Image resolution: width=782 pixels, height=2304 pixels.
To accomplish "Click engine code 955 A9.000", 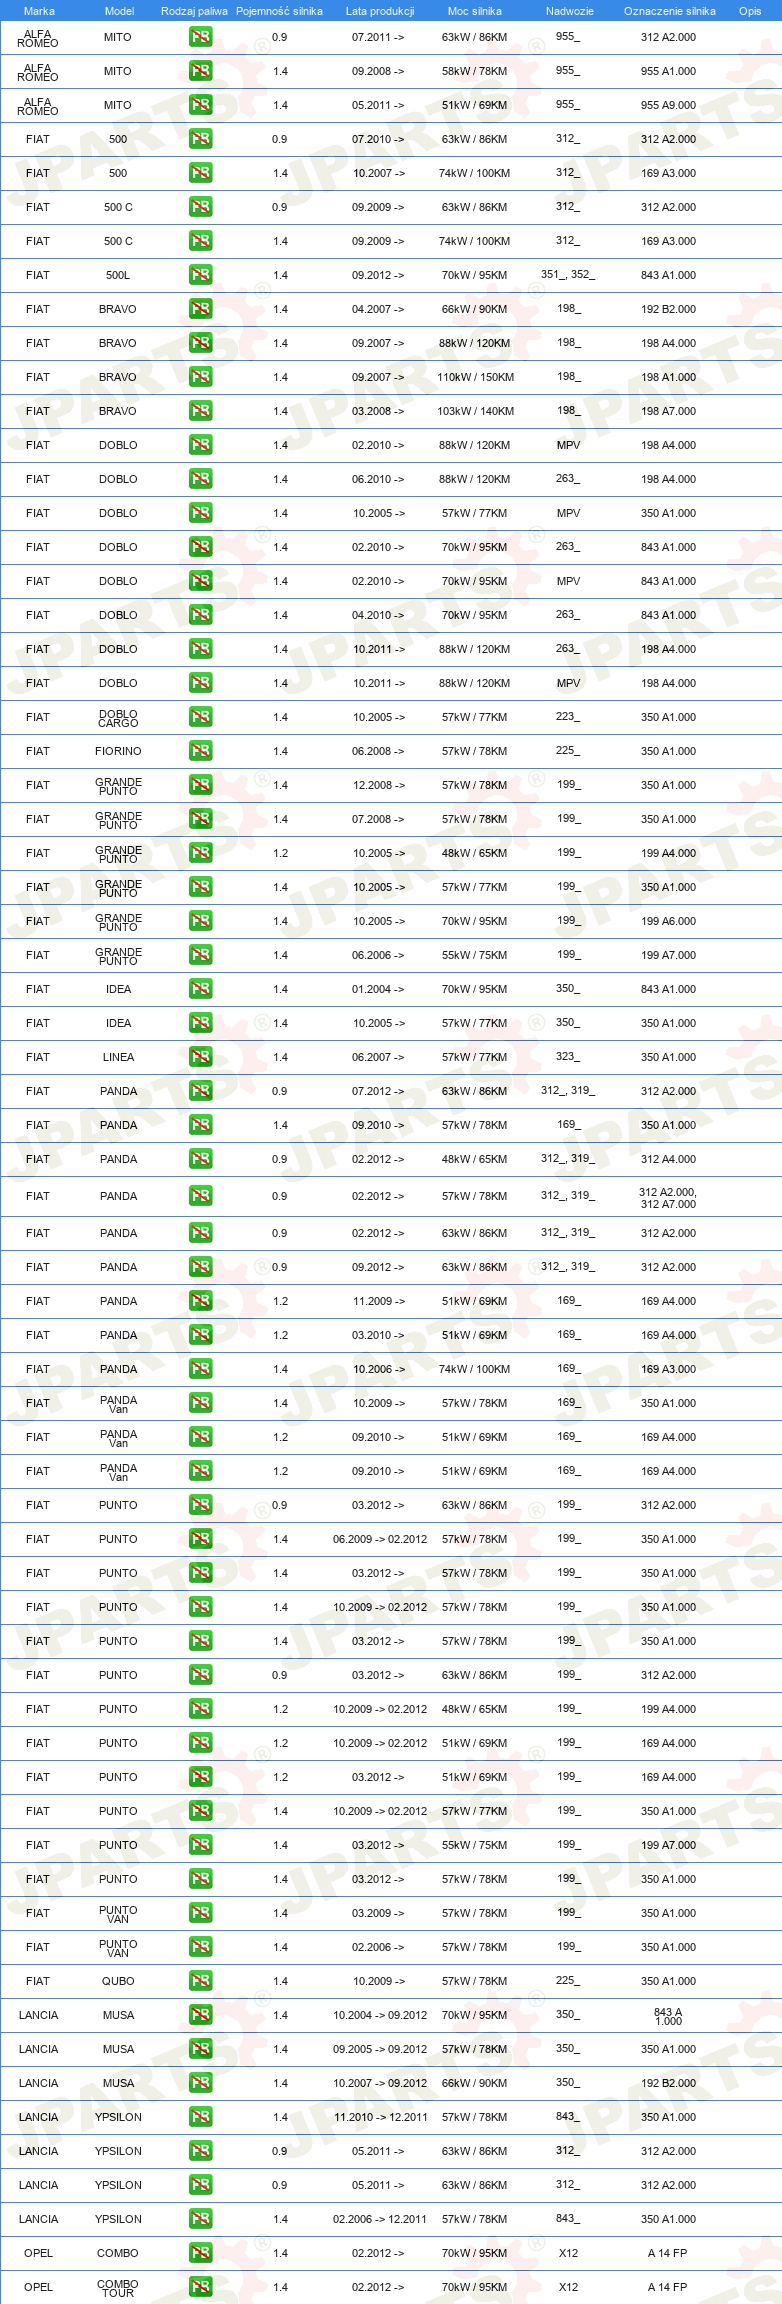I will pos(669,105).
